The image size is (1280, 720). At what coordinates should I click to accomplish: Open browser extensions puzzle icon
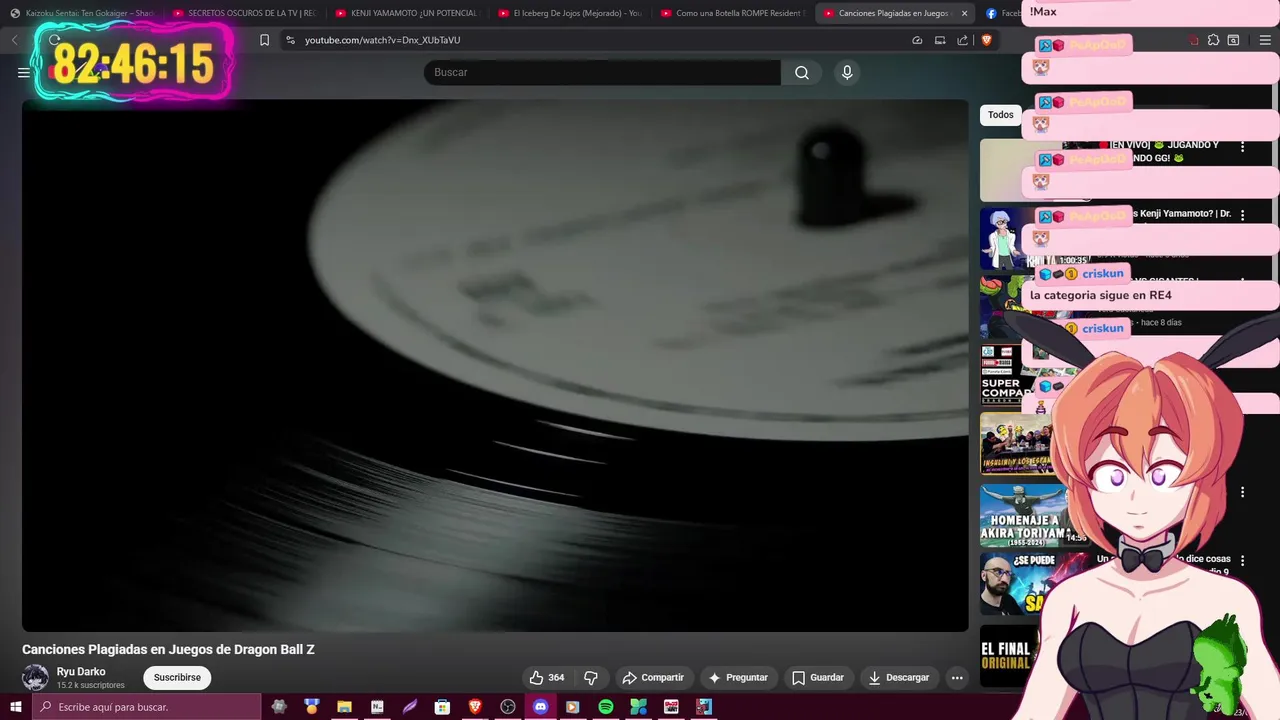(x=1213, y=40)
